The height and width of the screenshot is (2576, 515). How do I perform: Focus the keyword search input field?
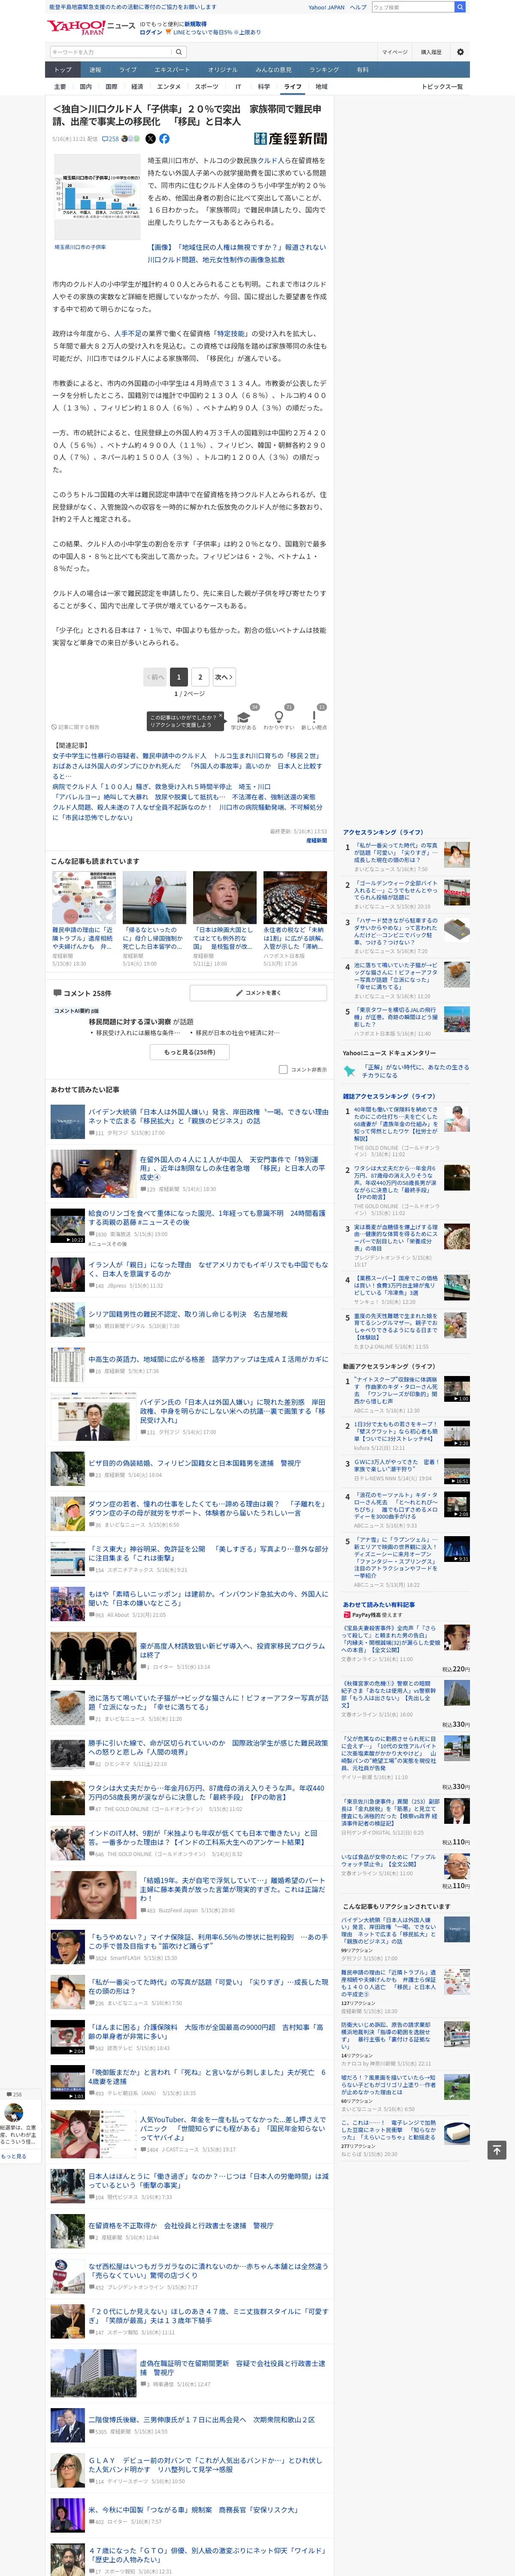111,52
